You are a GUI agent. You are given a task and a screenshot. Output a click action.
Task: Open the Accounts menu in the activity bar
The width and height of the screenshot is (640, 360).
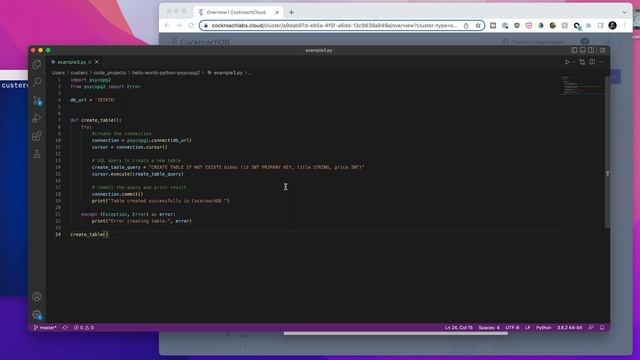click(x=37, y=296)
